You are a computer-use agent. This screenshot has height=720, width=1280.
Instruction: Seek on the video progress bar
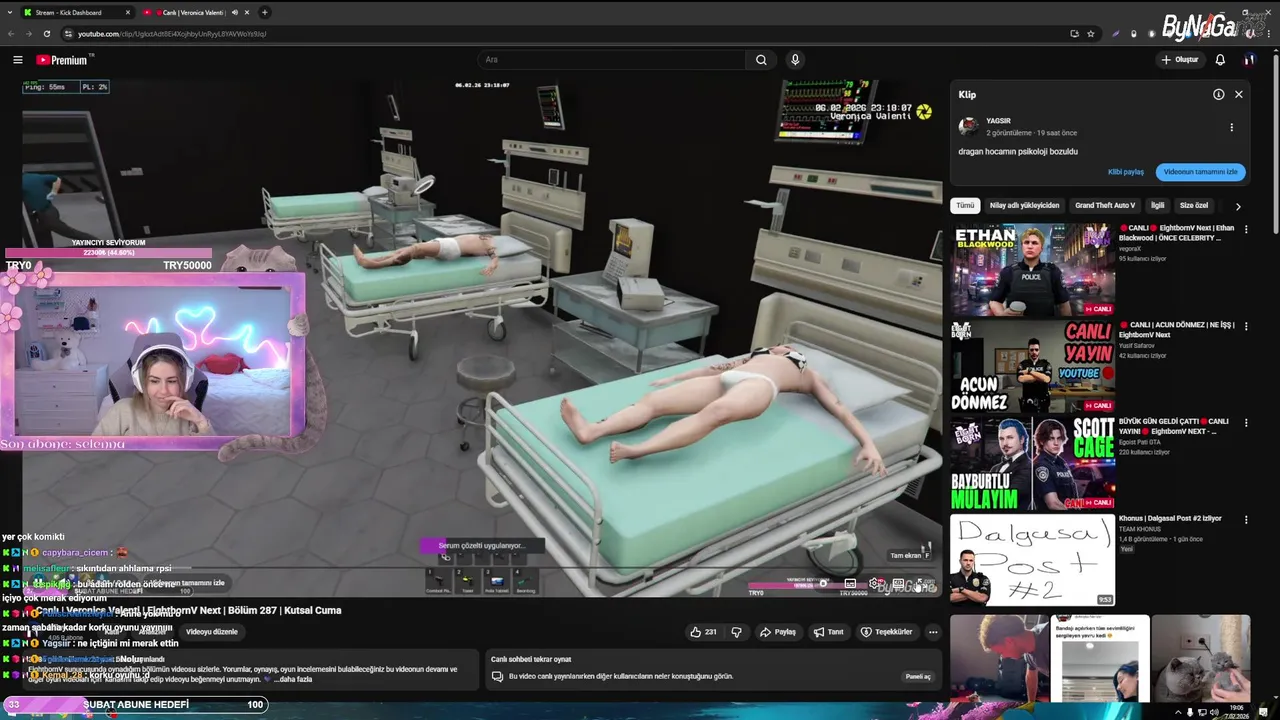coord(480,570)
